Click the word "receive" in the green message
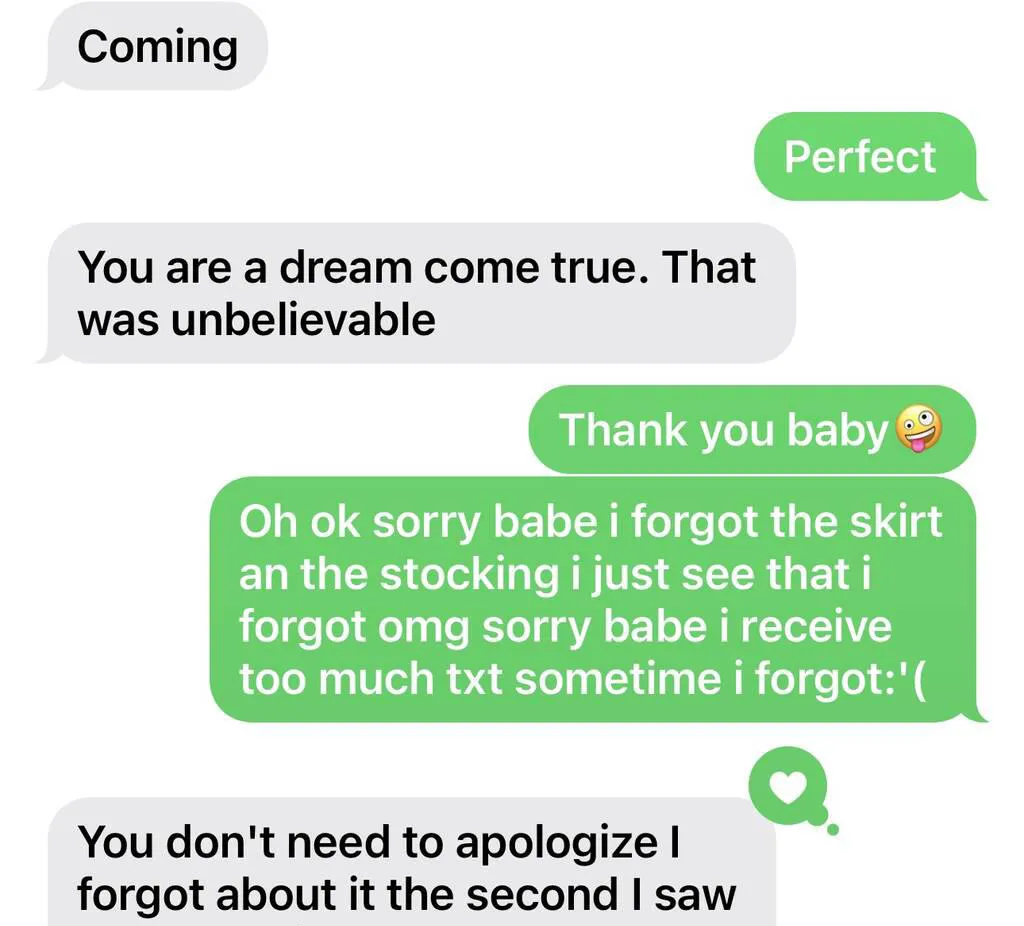 pos(816,626)
